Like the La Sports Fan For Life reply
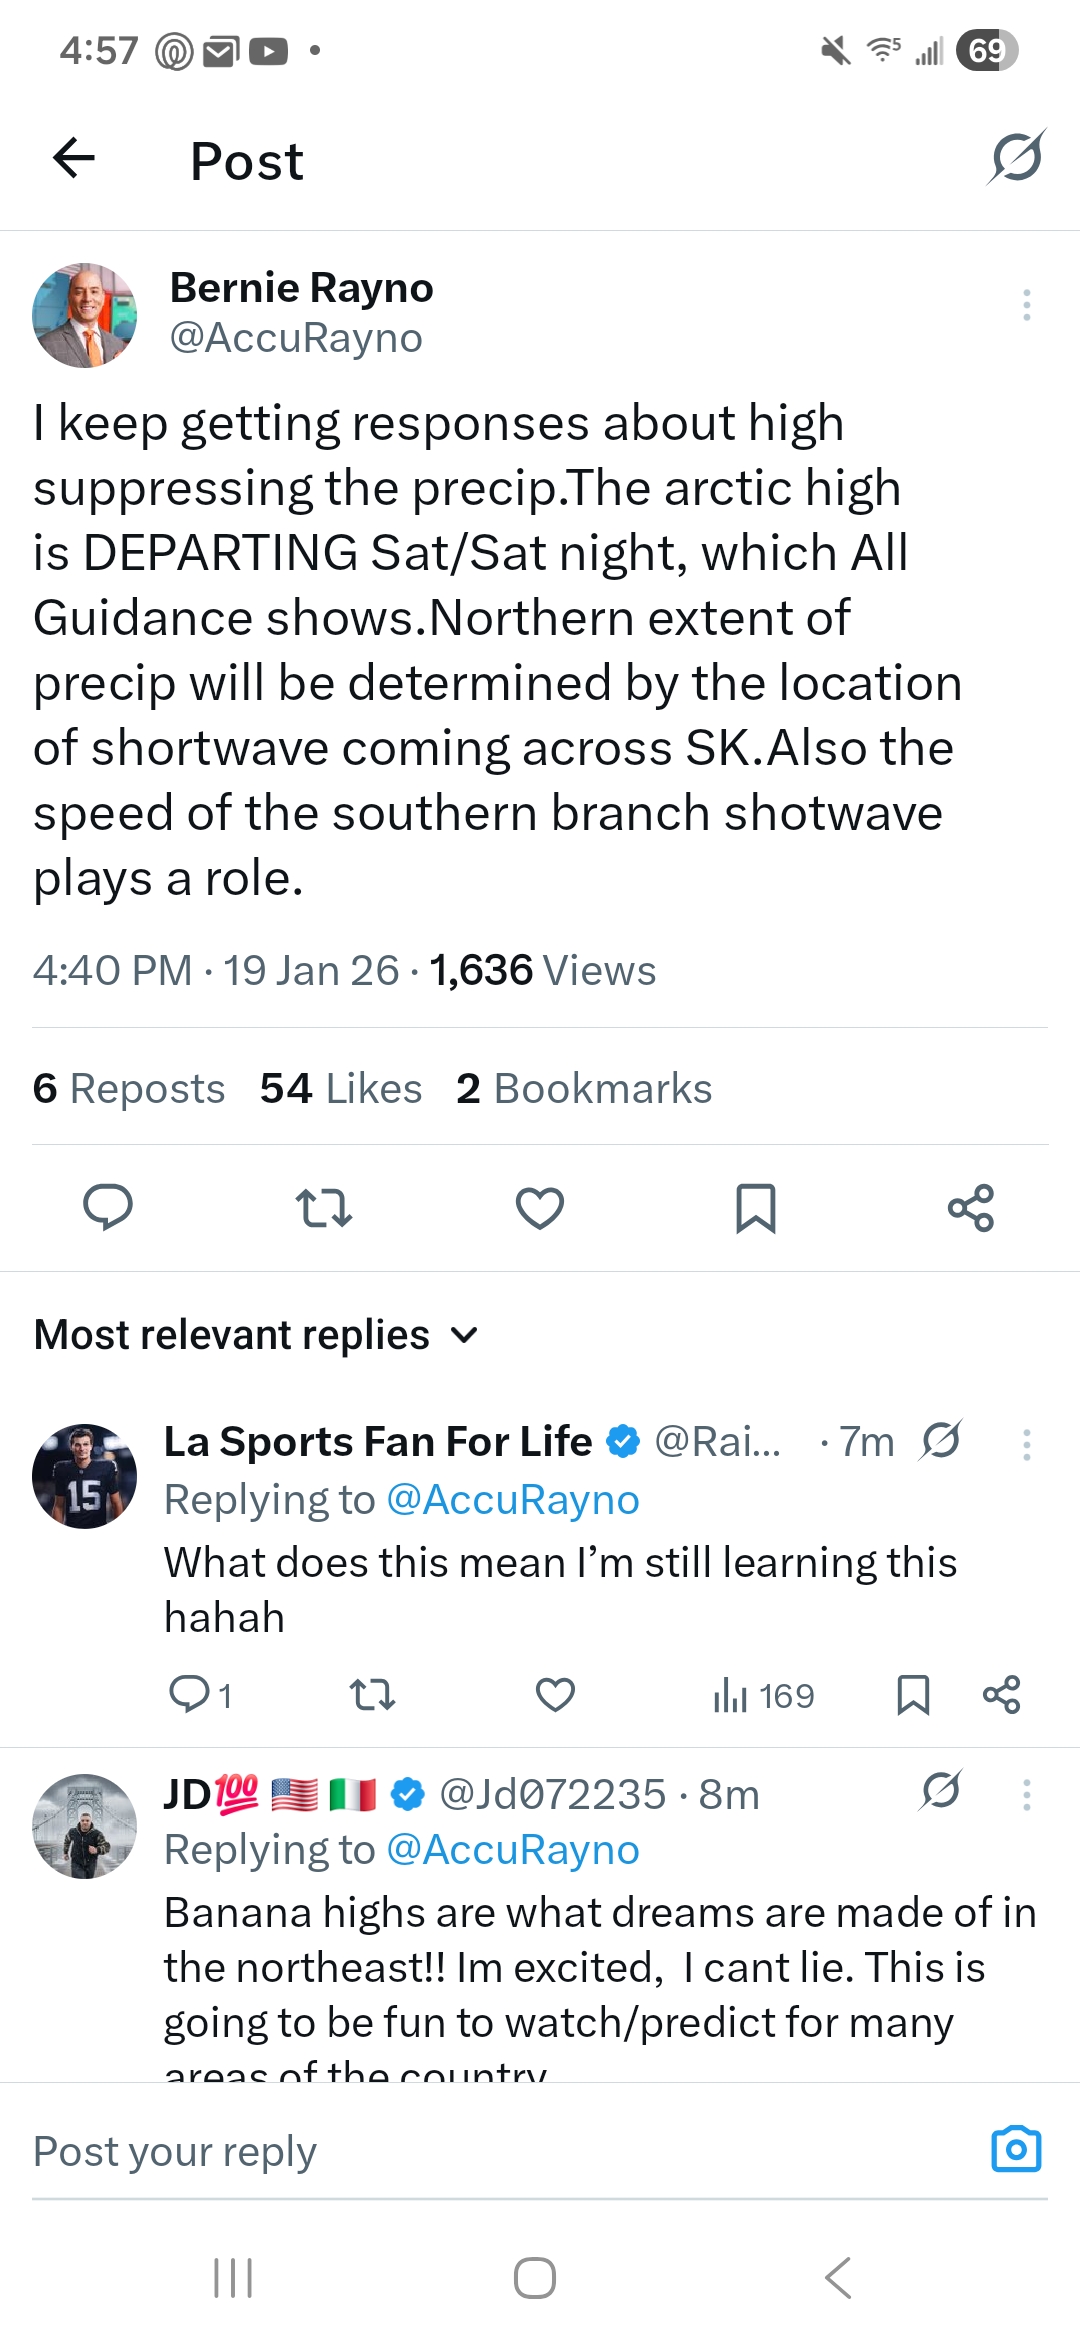Screen dimensions: 1080x2340 coord(555,1695)
